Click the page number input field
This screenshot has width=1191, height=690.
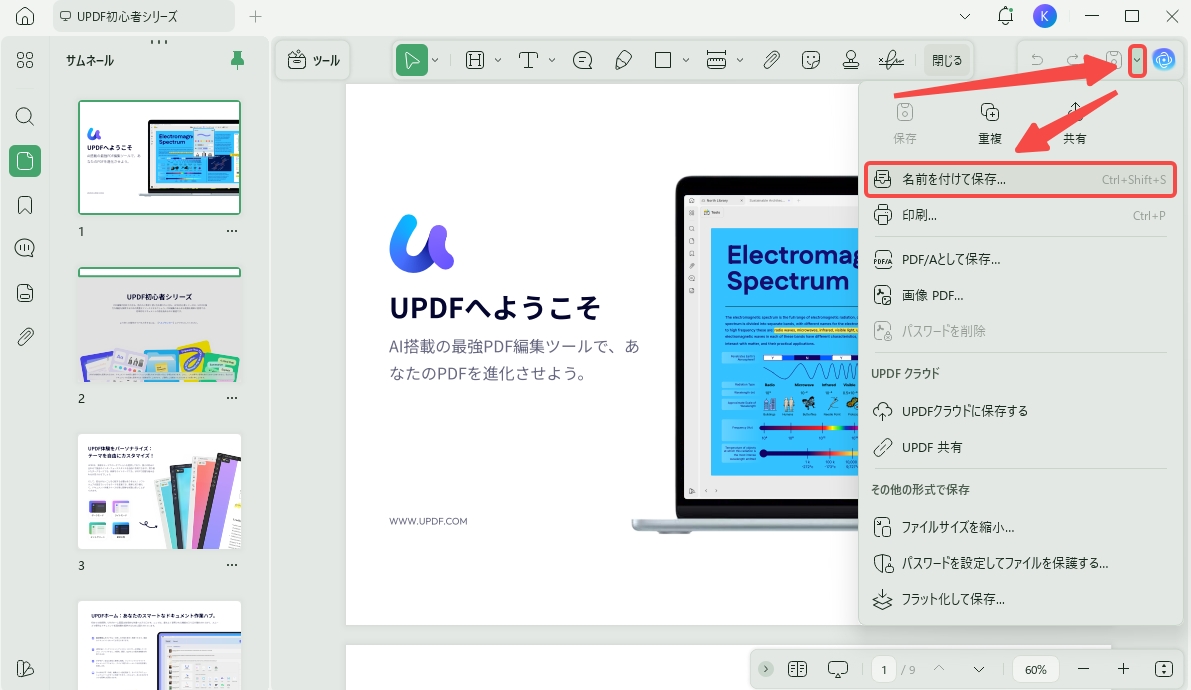point(883,669)
